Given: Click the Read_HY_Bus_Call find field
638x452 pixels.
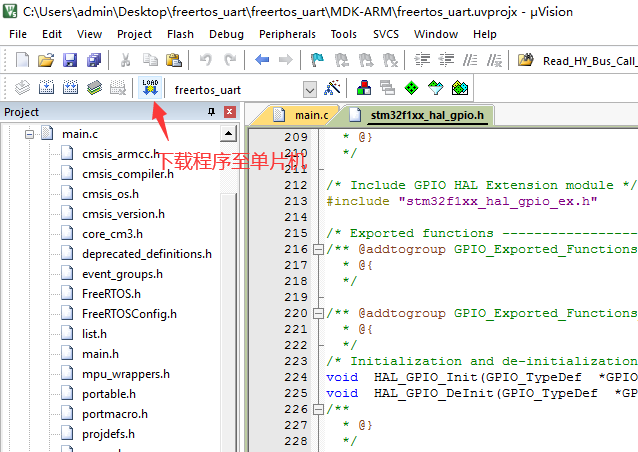Looking at the screenshot, I should click(x=589, y=61).
